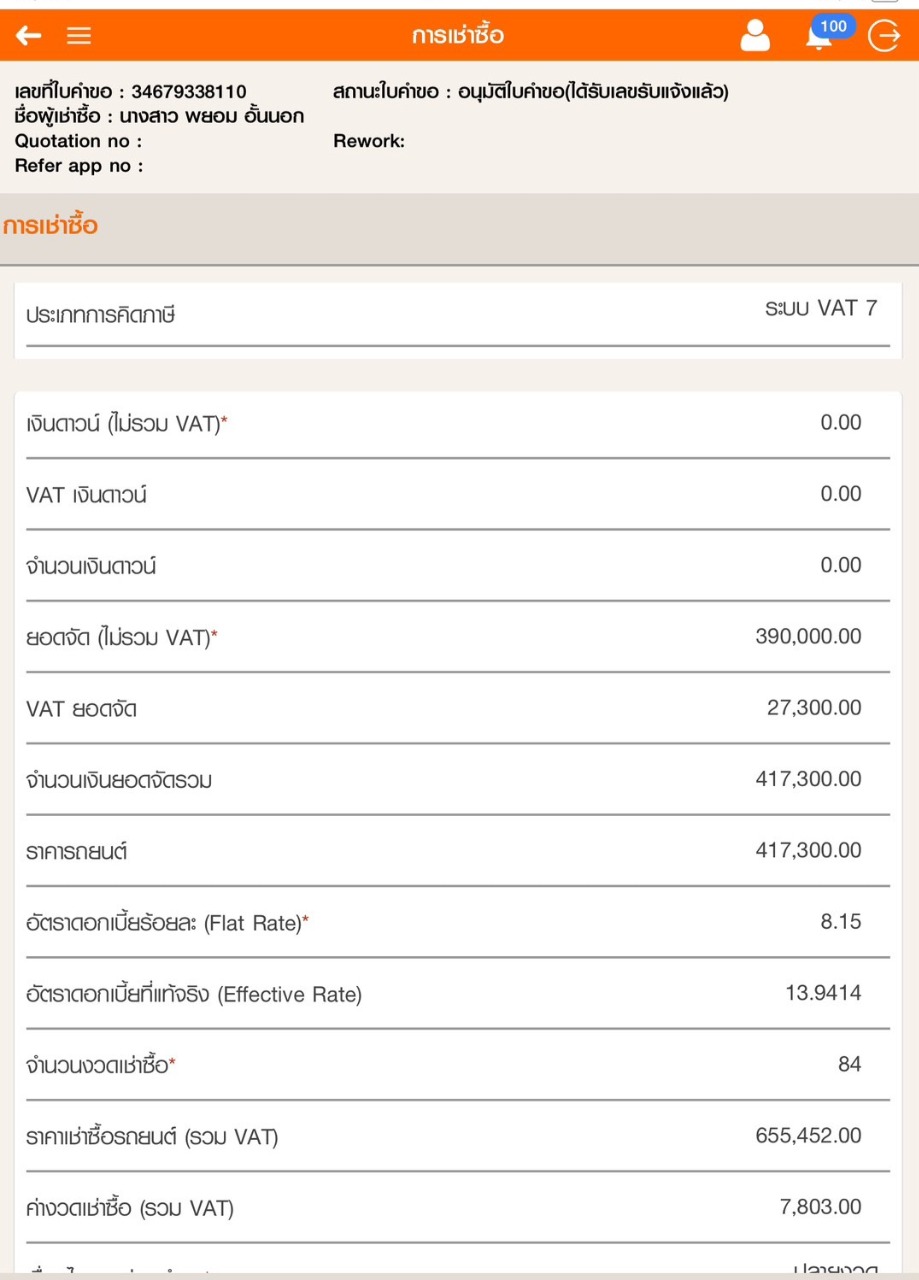This screenshot has height=1280, width=919.
Task: Open the hamburger menu
Action: [79, 36]
